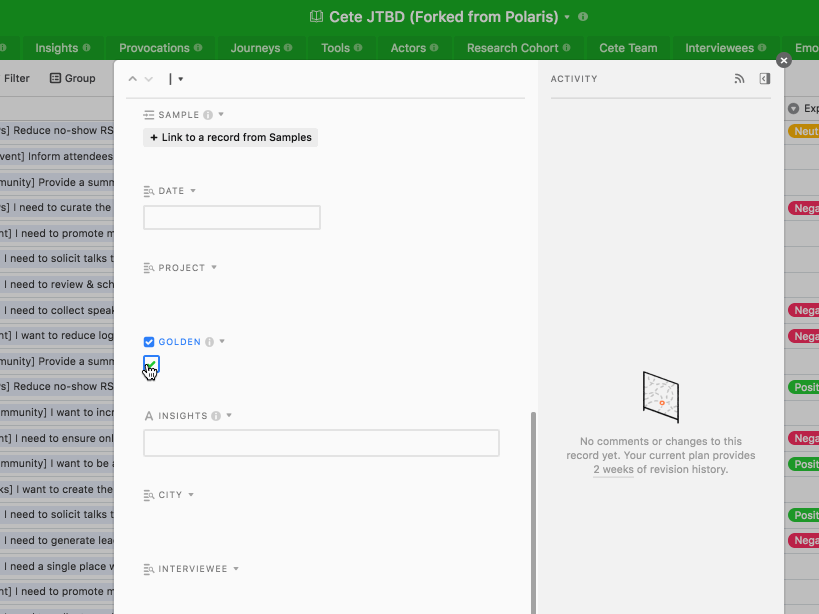Viewport: 819px width, 614px height.
Task: Expand the Interviewee field dropdown
Action: tap(237, 568)
